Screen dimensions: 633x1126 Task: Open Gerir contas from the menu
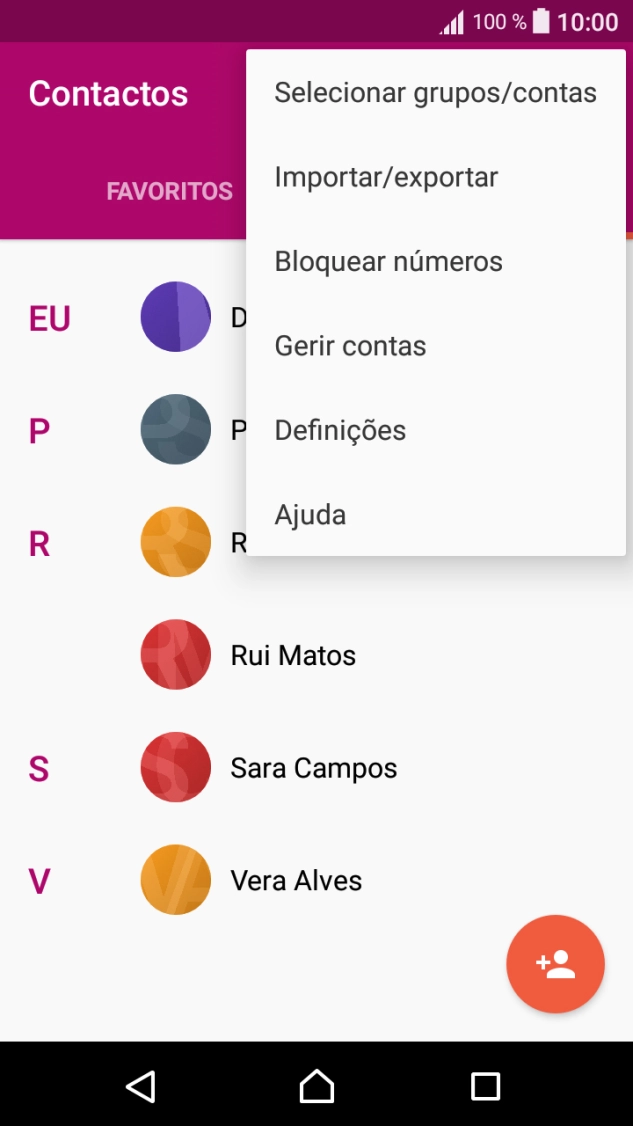click(350, 345)
